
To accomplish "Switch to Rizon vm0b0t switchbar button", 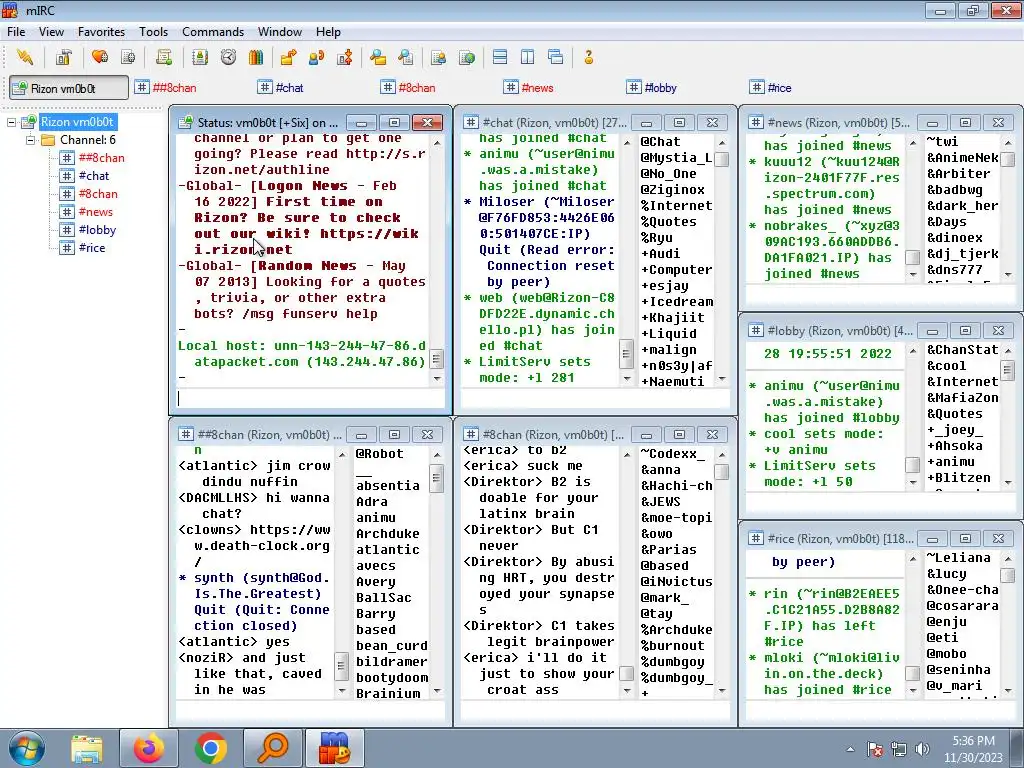I will coord(69,88).
